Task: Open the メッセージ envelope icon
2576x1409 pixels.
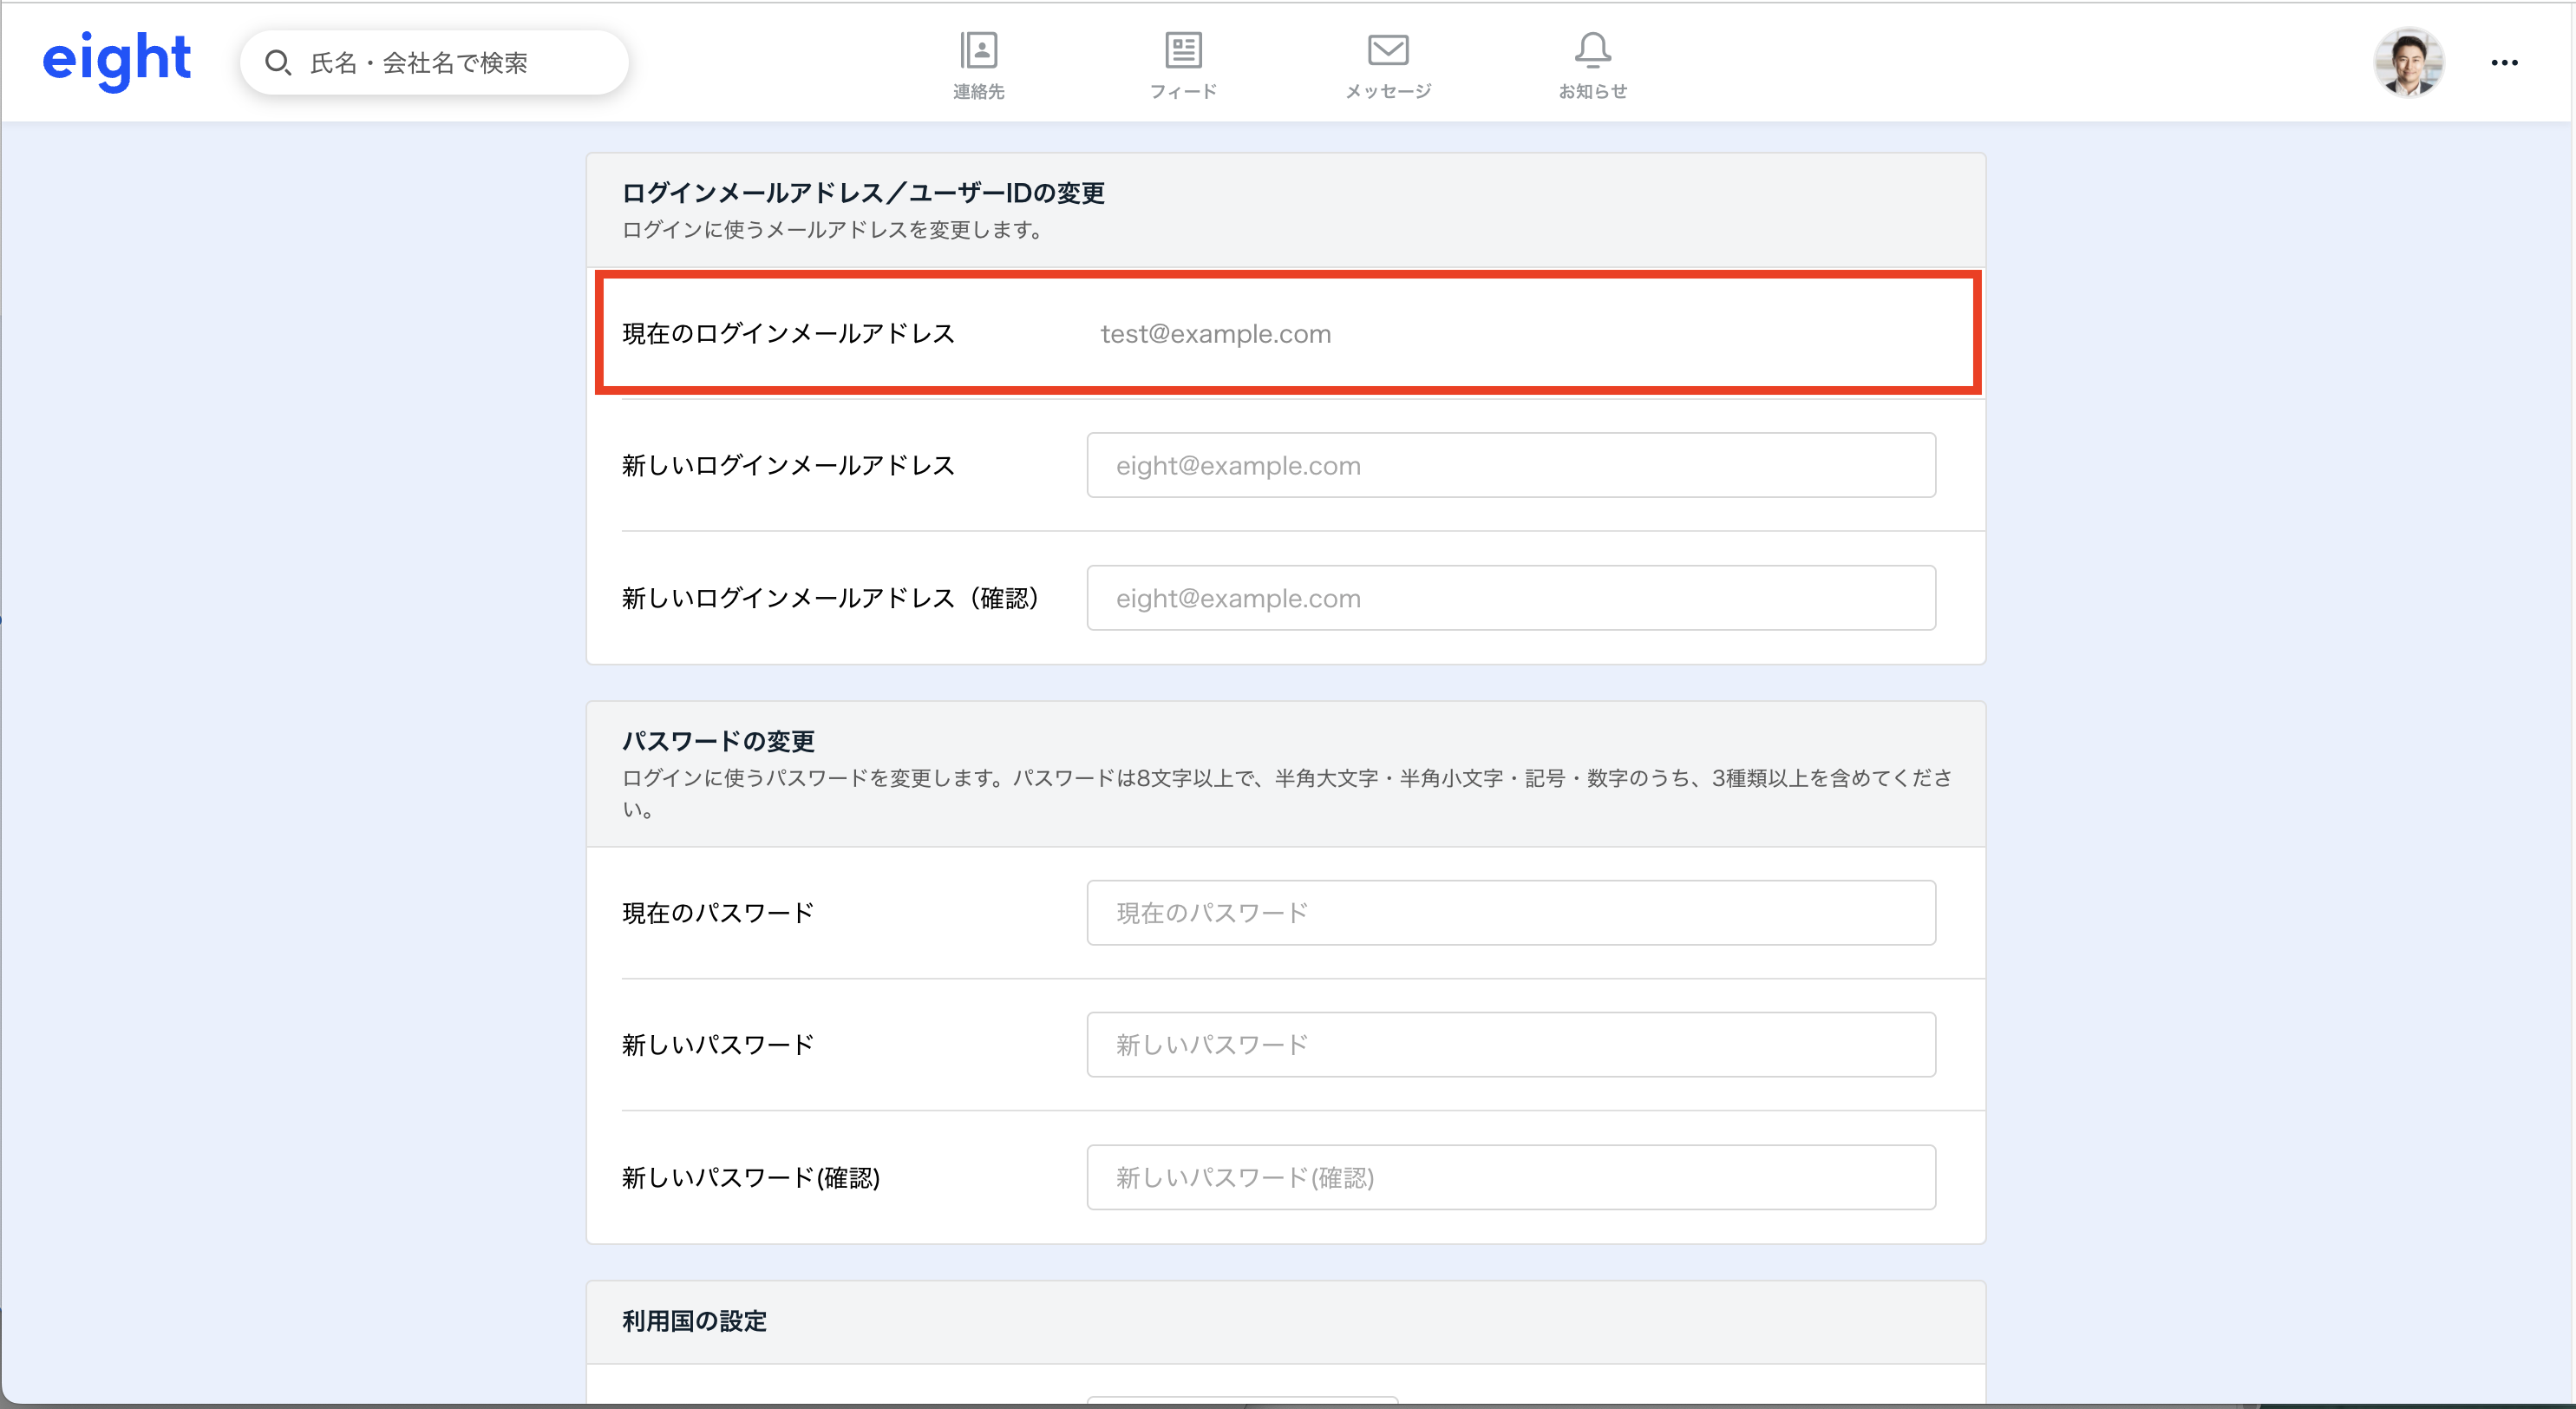Action: [1388, 50]
